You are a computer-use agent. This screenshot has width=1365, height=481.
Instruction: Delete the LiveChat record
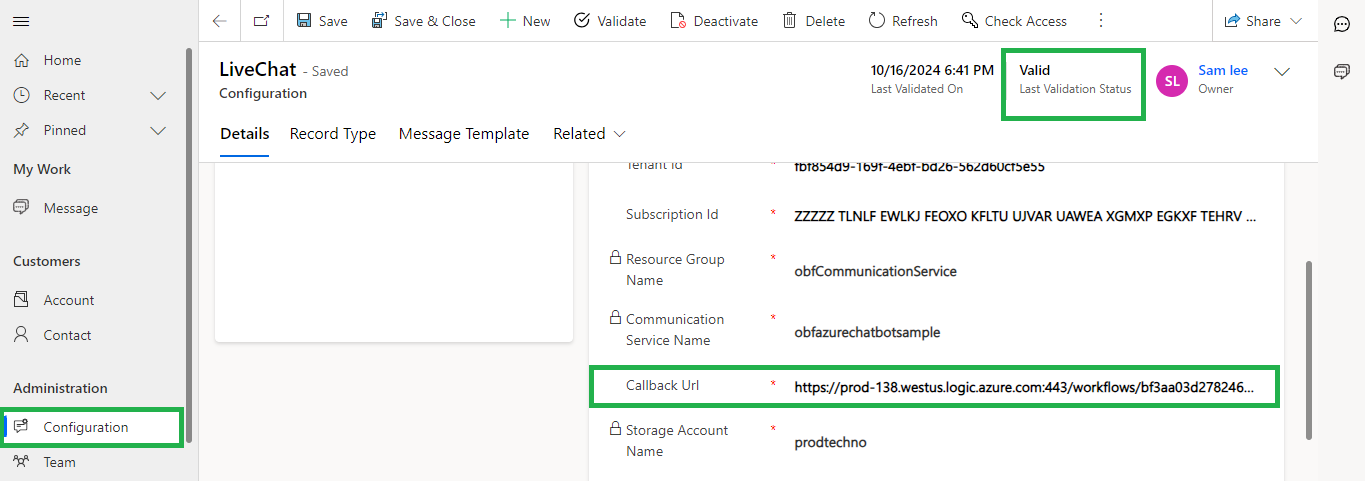click(x=813, y=21)
